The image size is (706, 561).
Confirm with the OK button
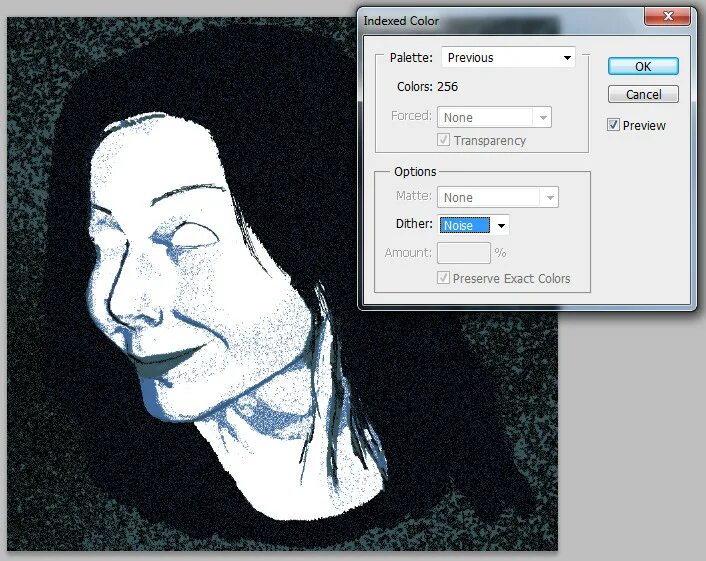coord(643,67)
